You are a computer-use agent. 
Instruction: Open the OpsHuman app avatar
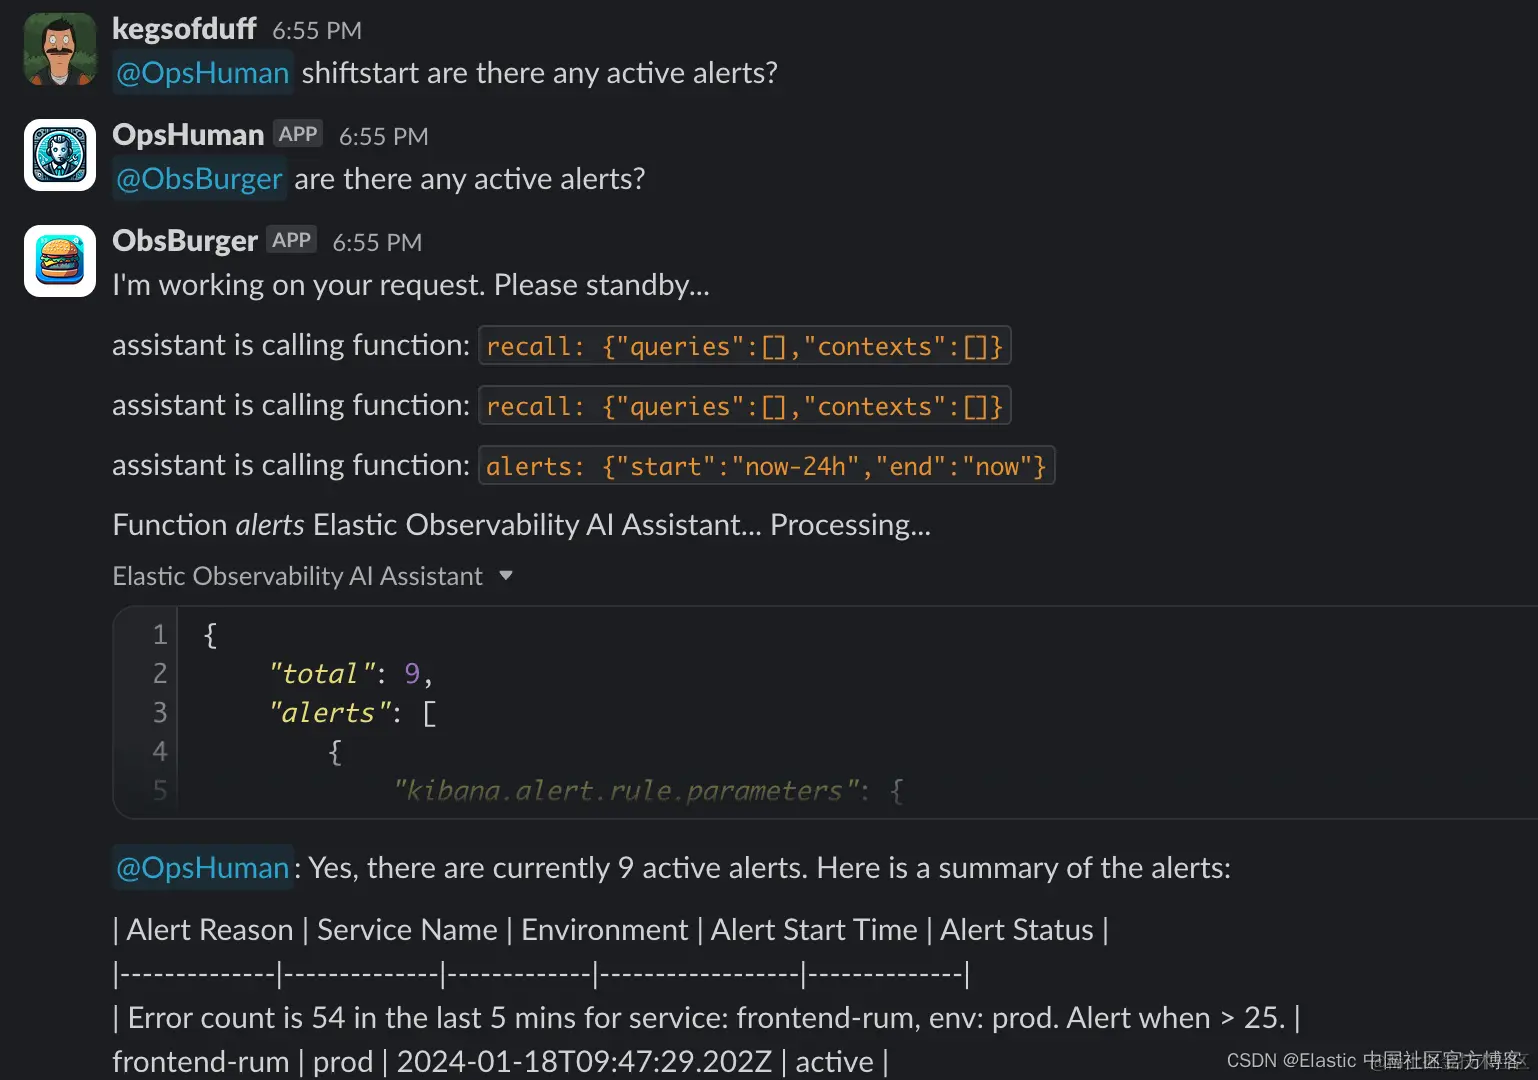tap(60, 155)
